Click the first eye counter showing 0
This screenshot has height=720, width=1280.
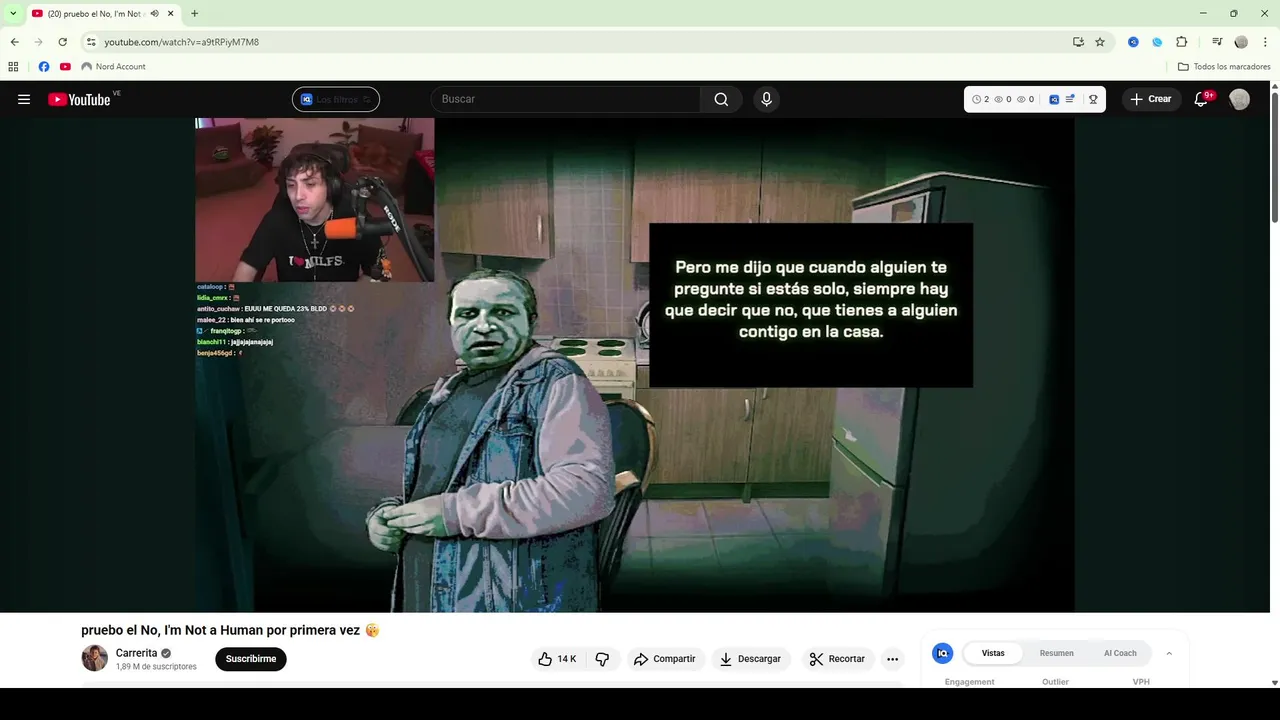click(x=1003, y=99)
